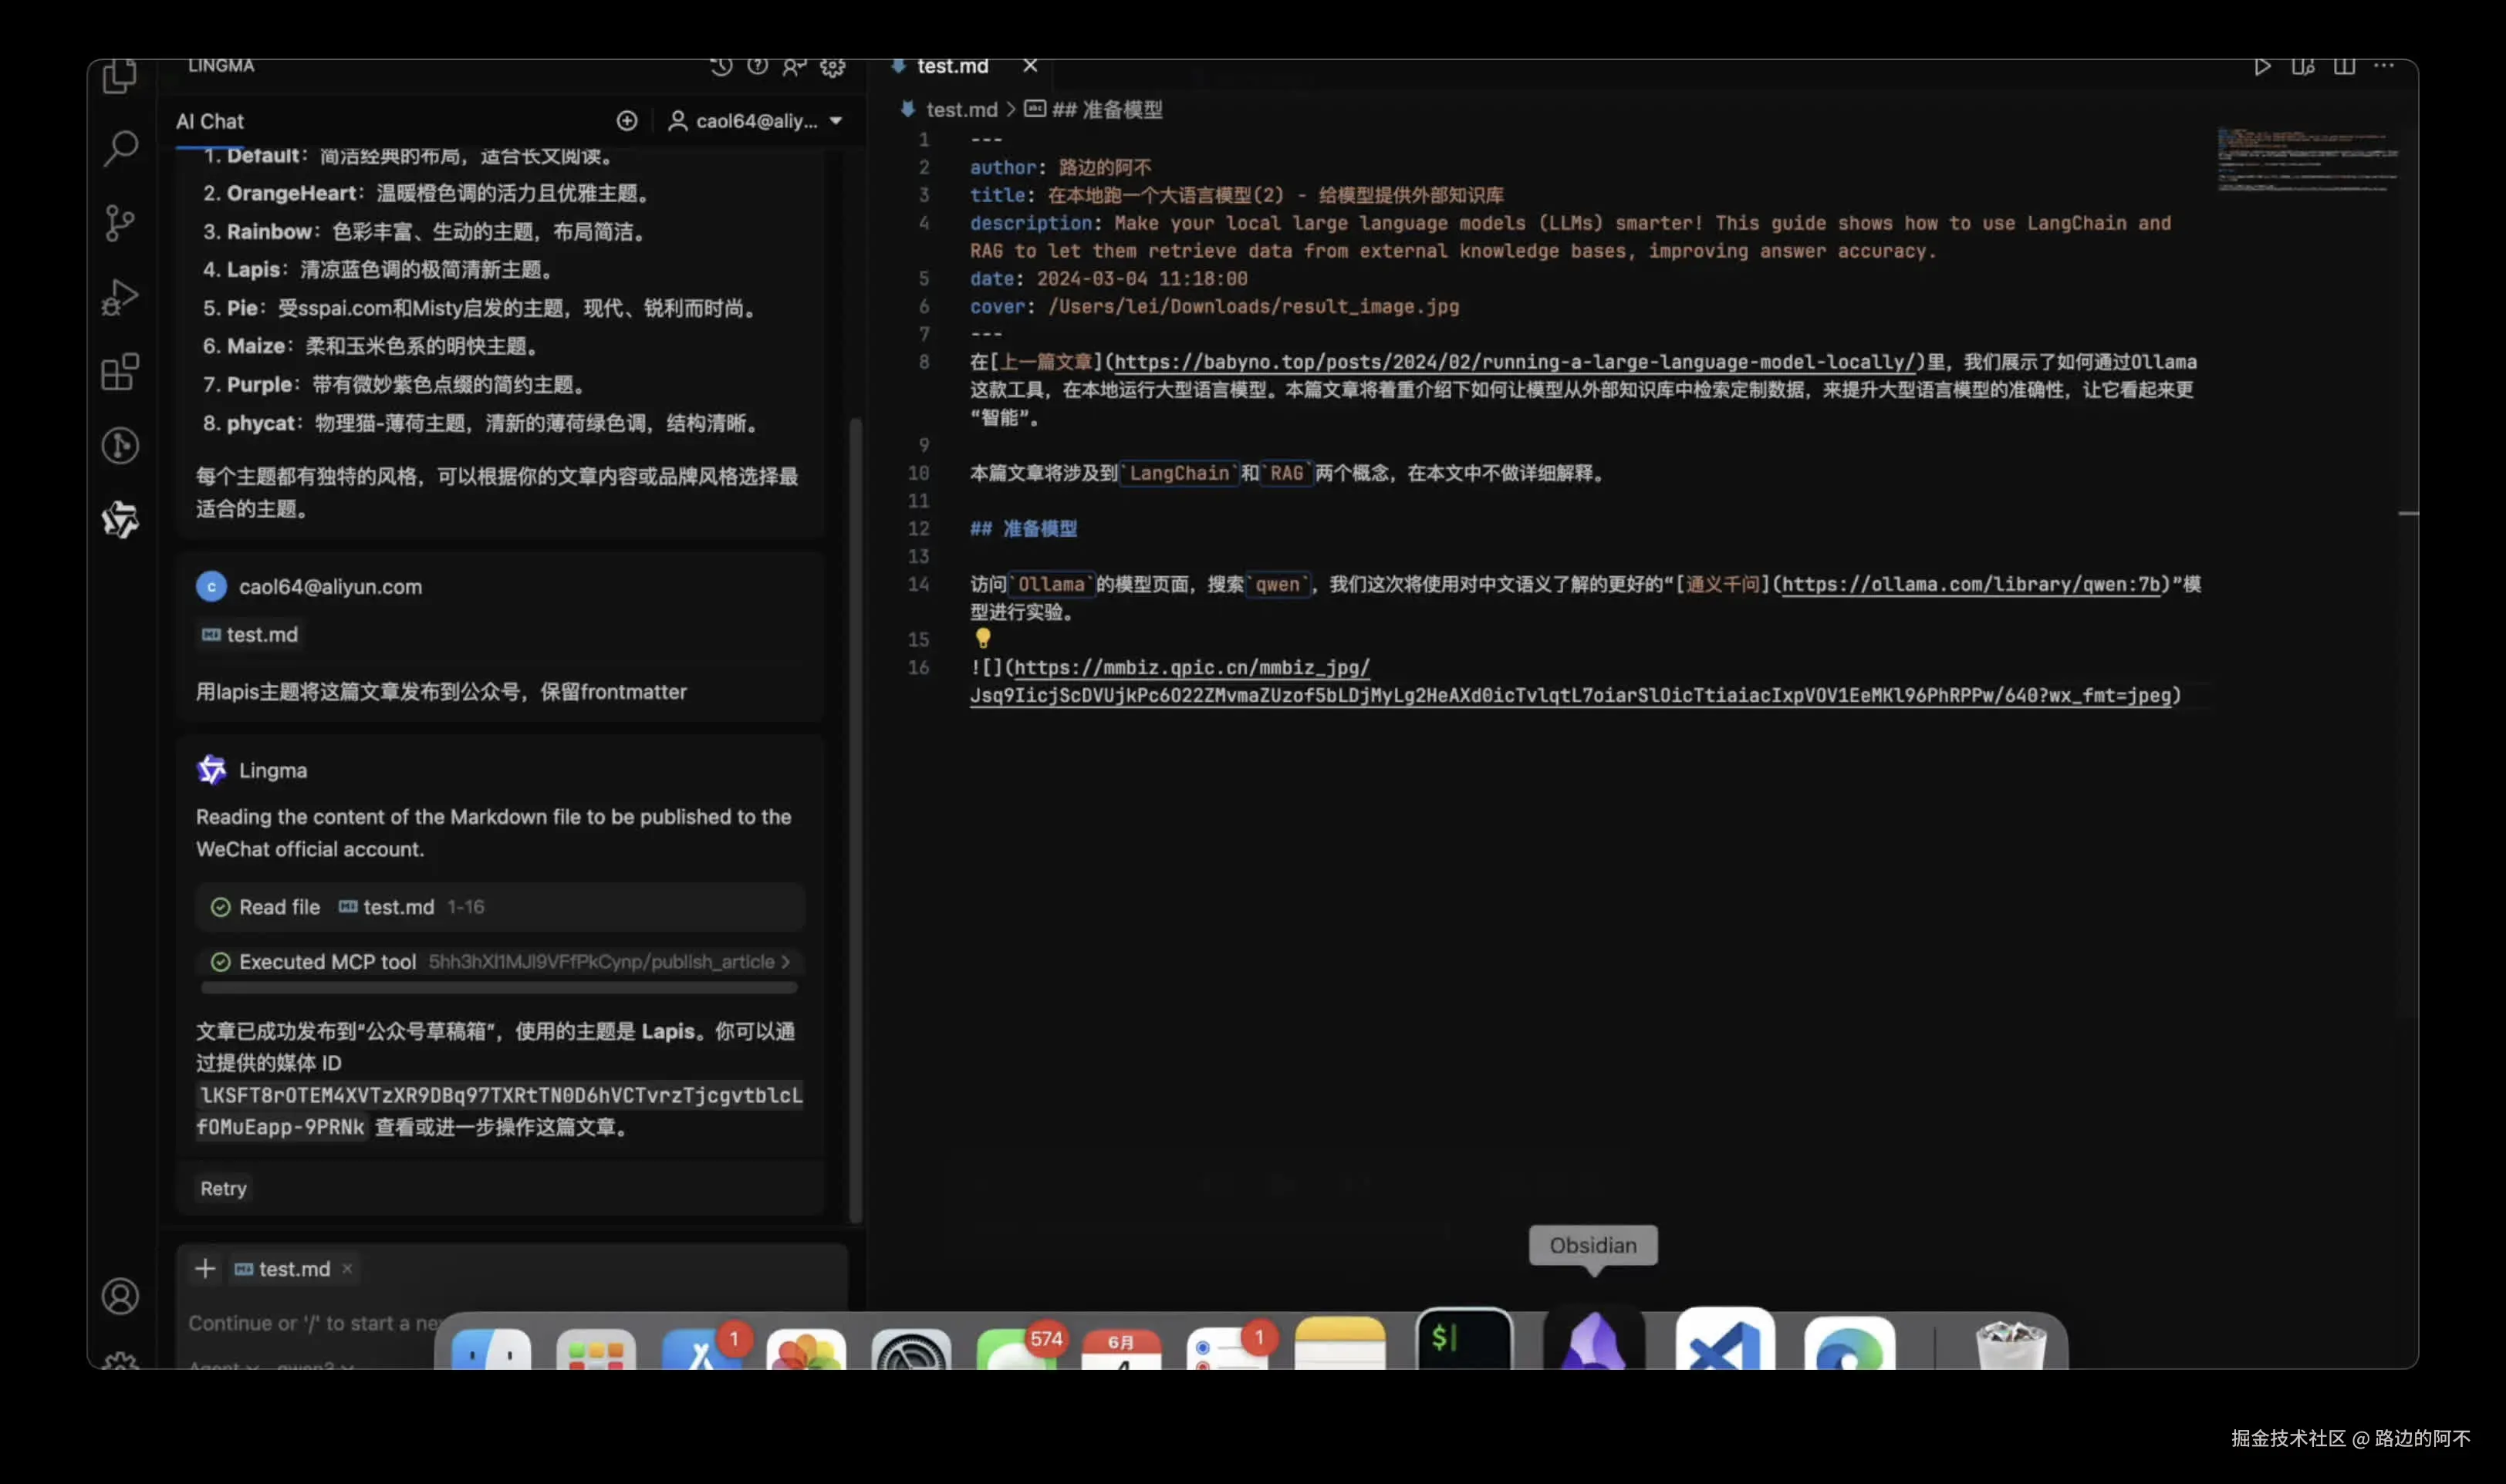Open the ollama.com/library/qwen:7b link
Screen dimensions: 2506x1484
click(x=1970, y=584)
